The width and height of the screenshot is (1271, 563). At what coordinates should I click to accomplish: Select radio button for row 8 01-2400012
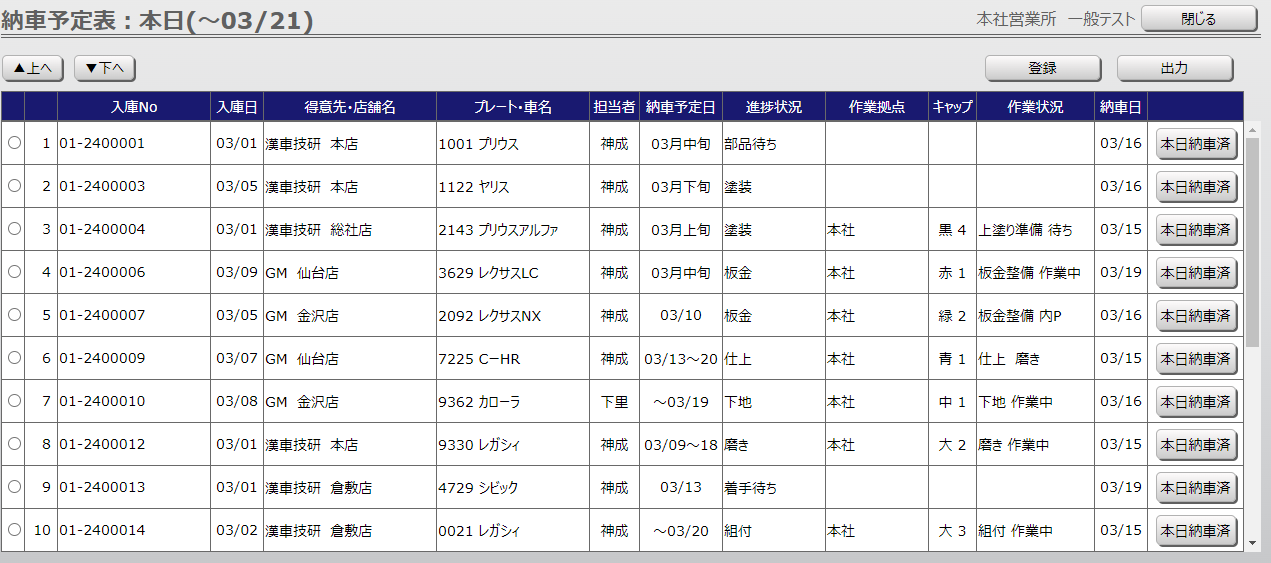point(14,444)
